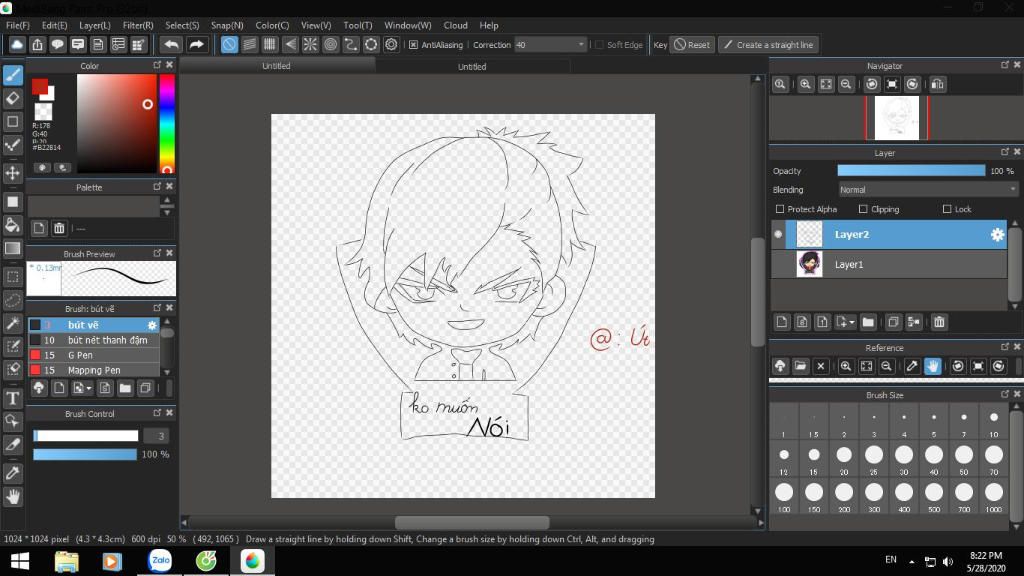Zoom in using the Navigator magnifier
The height and width of the screenshot is (576, 1024).
click(x=805, y=84)
